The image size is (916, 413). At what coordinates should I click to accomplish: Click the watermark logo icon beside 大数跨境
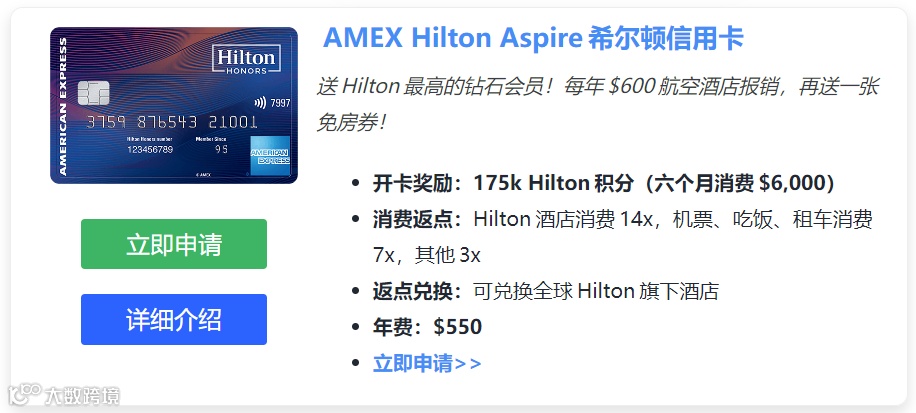click(x=25, y=395)
